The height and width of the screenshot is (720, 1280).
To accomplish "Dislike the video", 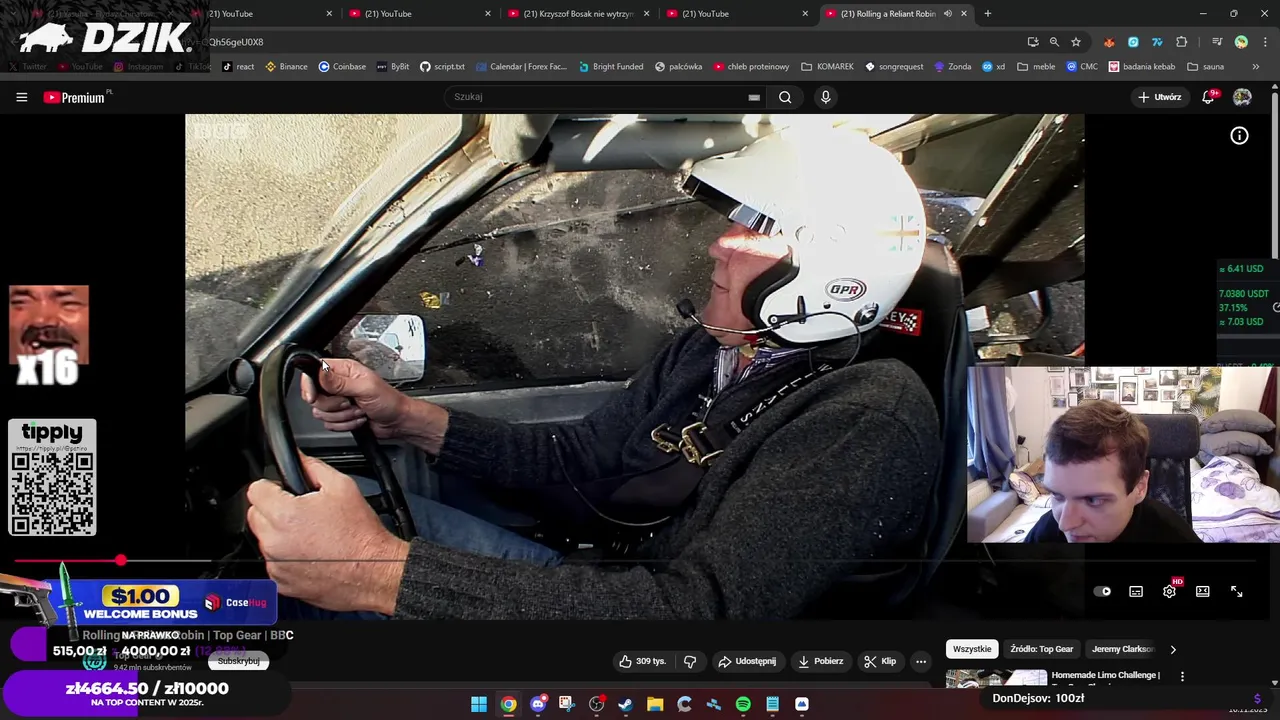I will coord(690,661).
